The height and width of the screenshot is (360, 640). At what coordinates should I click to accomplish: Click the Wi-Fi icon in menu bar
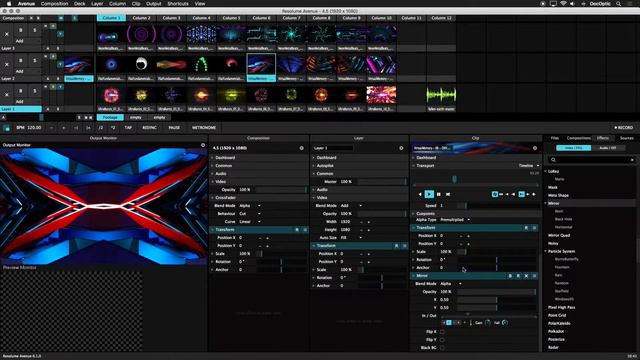point(563,4)
